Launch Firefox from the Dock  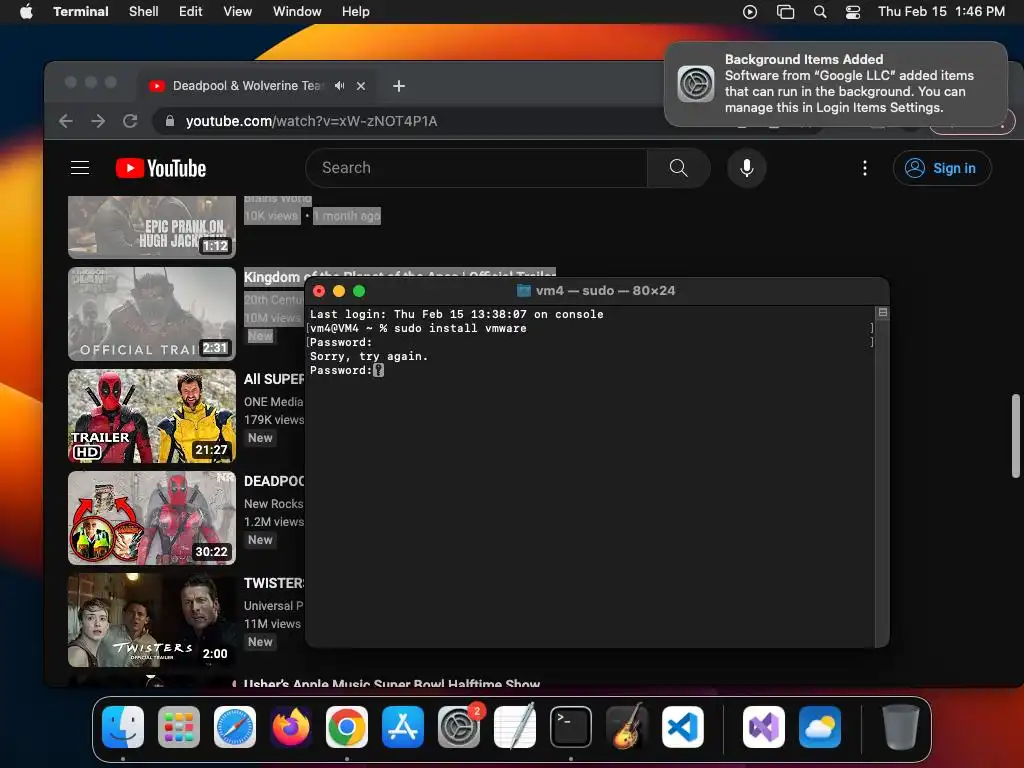[x=291, y=727]
